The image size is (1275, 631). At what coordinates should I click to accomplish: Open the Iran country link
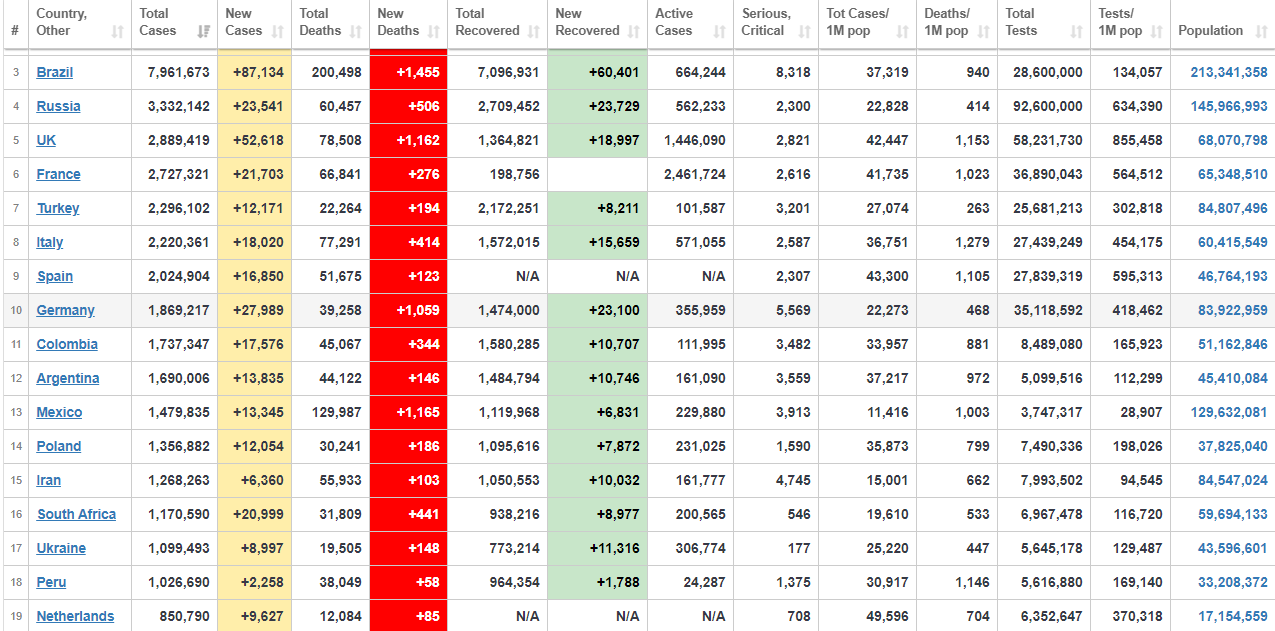tap(49, 480)
